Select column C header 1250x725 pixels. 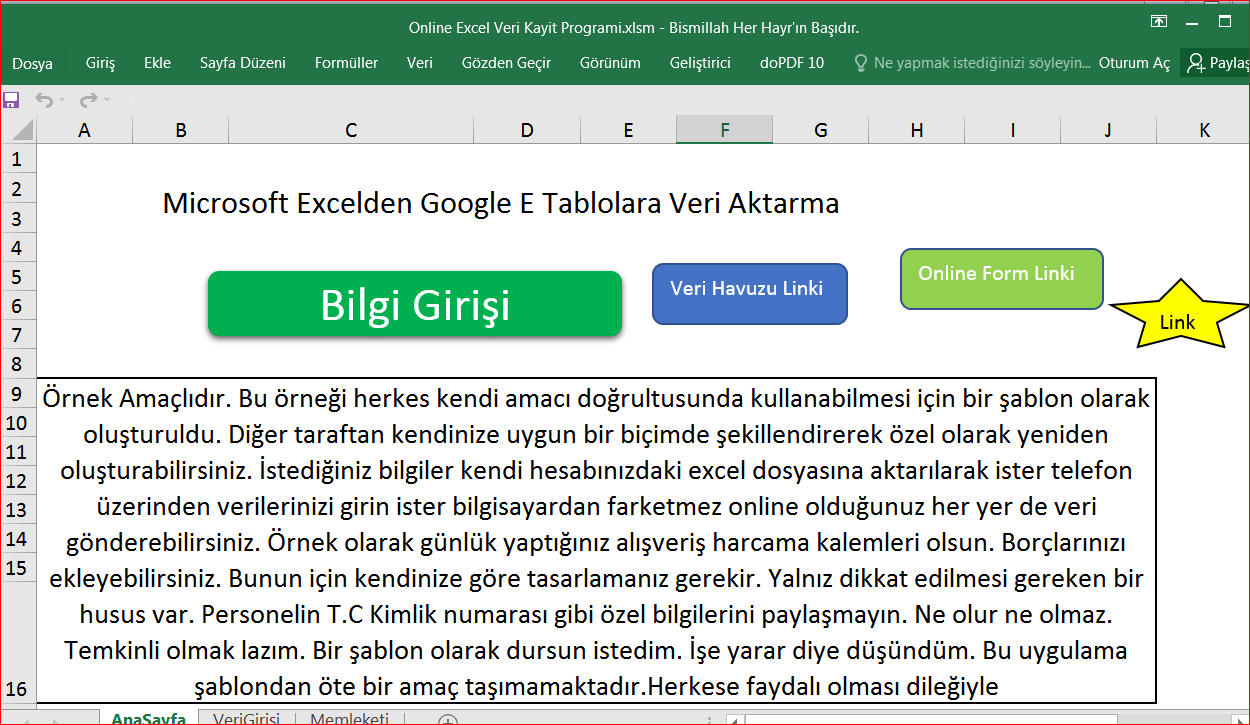point(351,130)
